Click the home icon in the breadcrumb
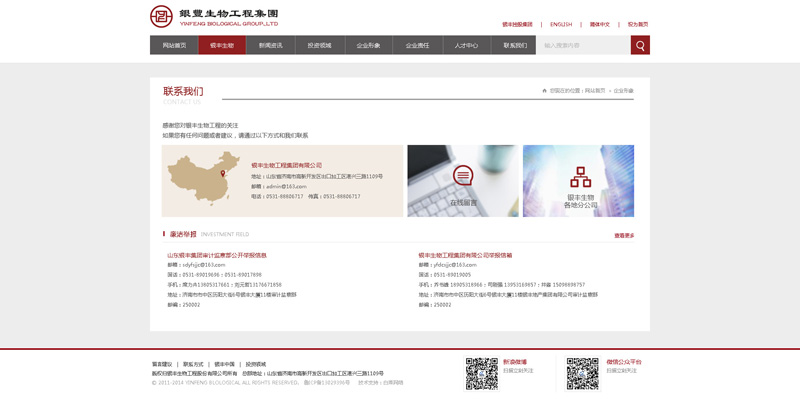800x399 pixels. click(544, 91)
